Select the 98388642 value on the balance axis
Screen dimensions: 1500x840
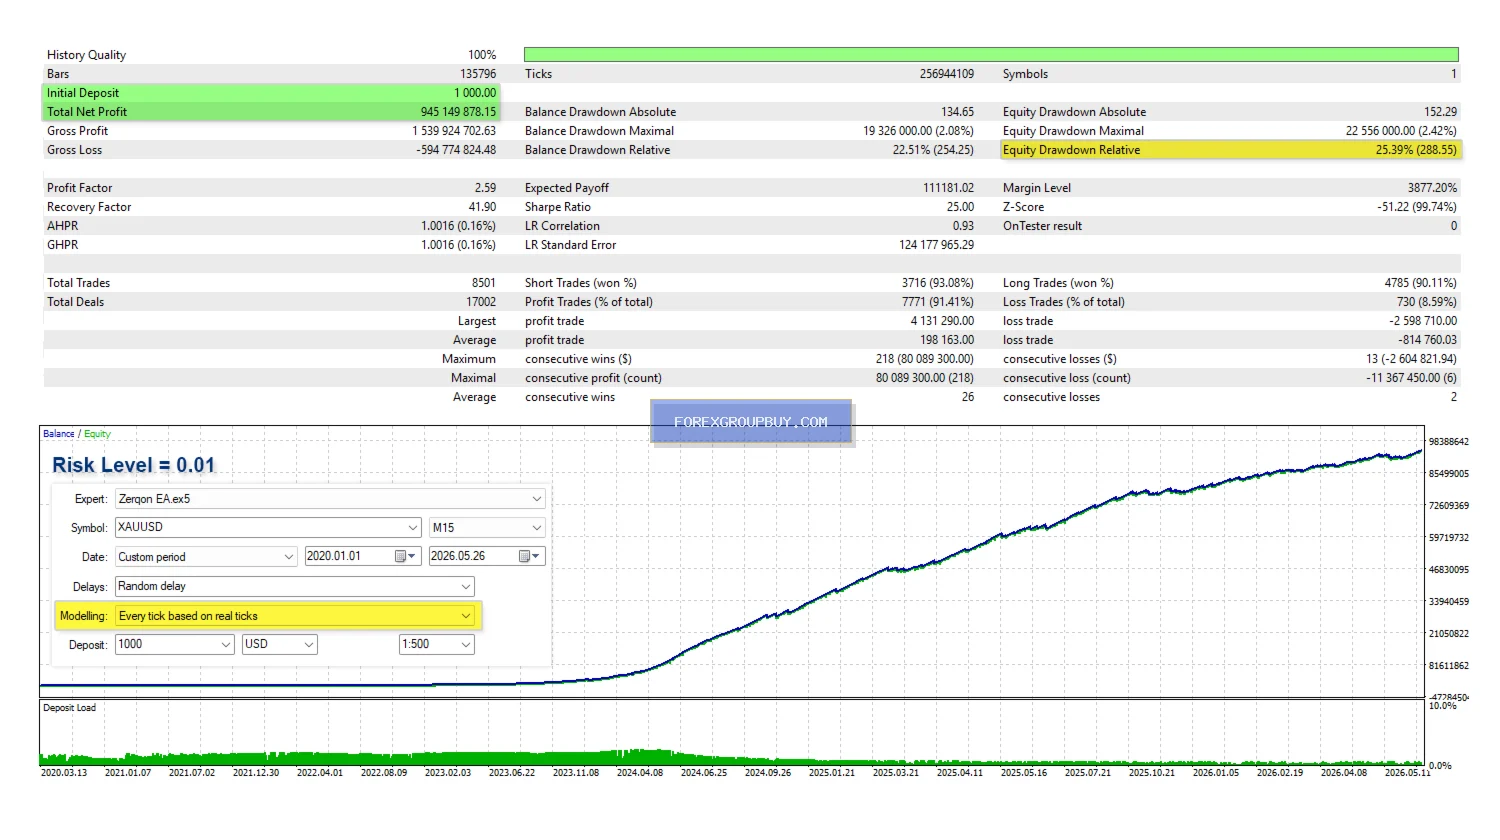[x=1448, y=441]
